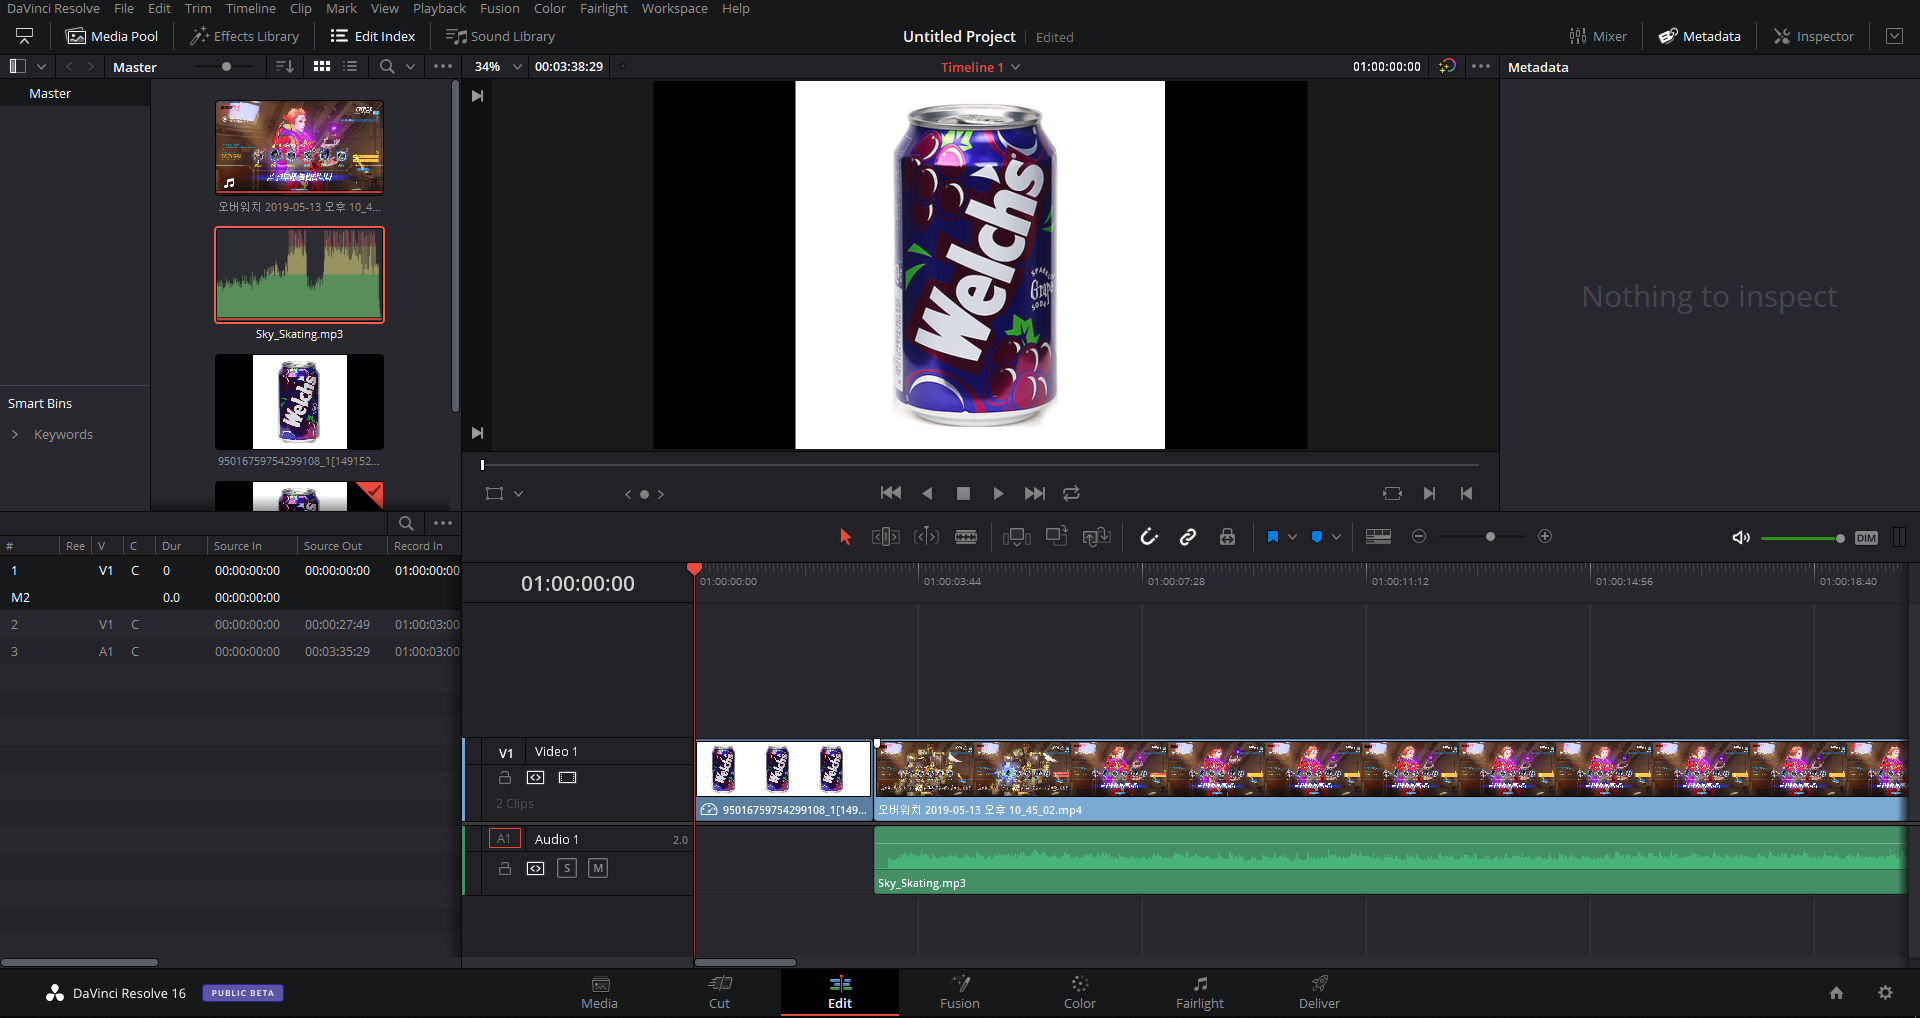
Task: Open the Metadata panel from the top toolbar
Action: [1700, 36]
